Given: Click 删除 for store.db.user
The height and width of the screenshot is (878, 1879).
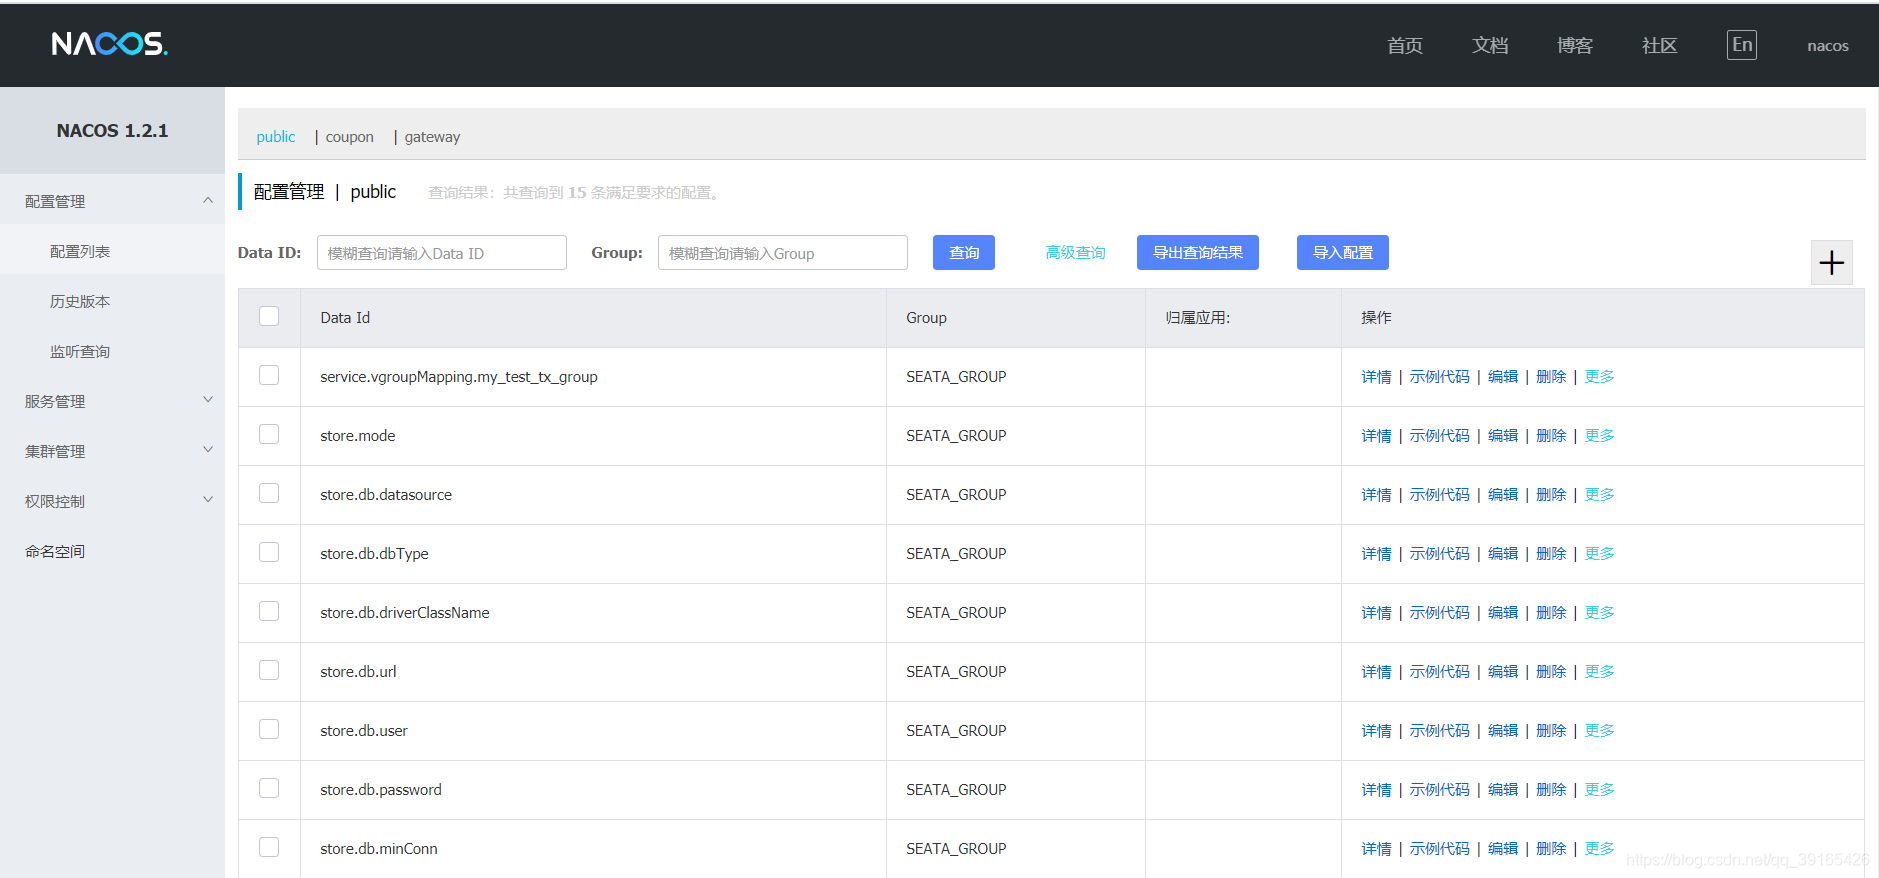Looking at the screenshot, I should 1551,731.
